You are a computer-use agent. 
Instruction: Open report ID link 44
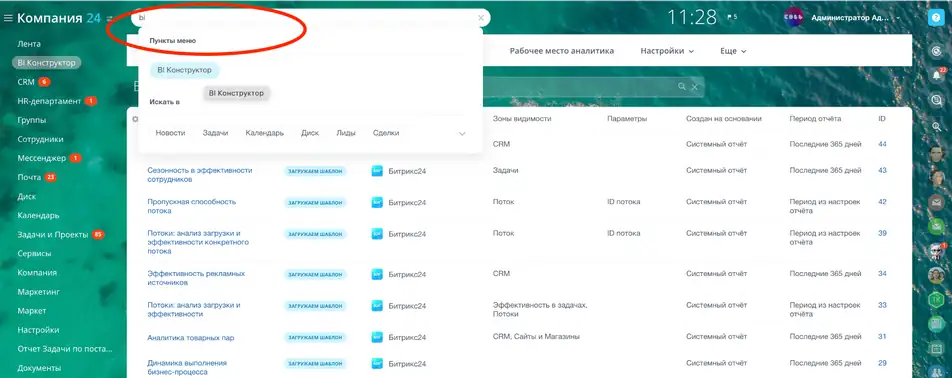point(882,144)
